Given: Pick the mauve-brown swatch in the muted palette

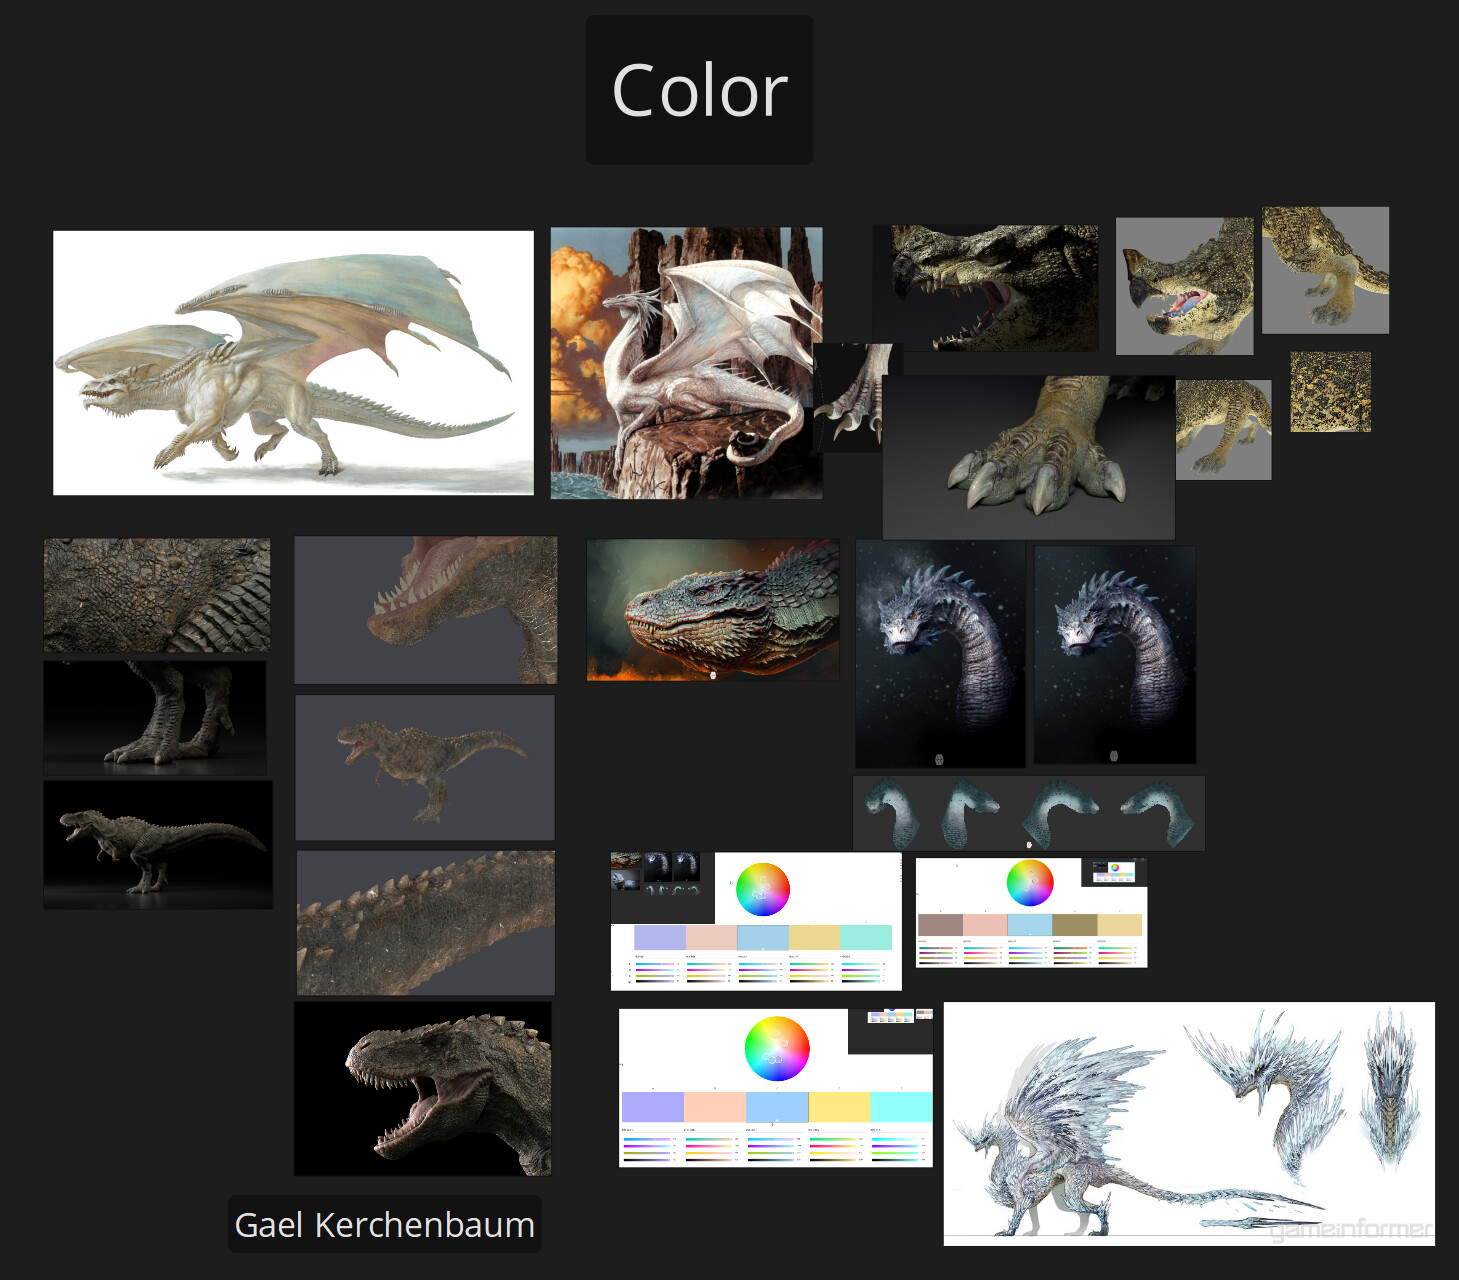Looking at the screenshot, I should [940, 925].
